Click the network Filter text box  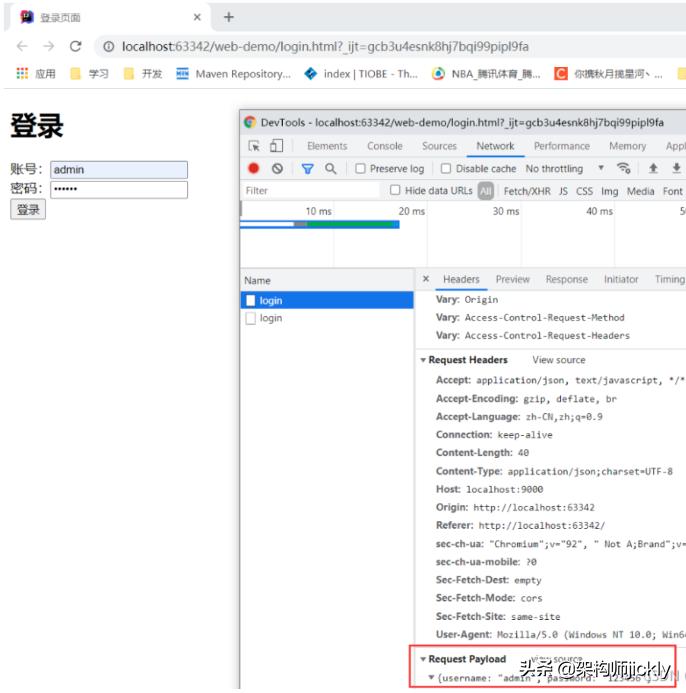[x=311, y=190]
